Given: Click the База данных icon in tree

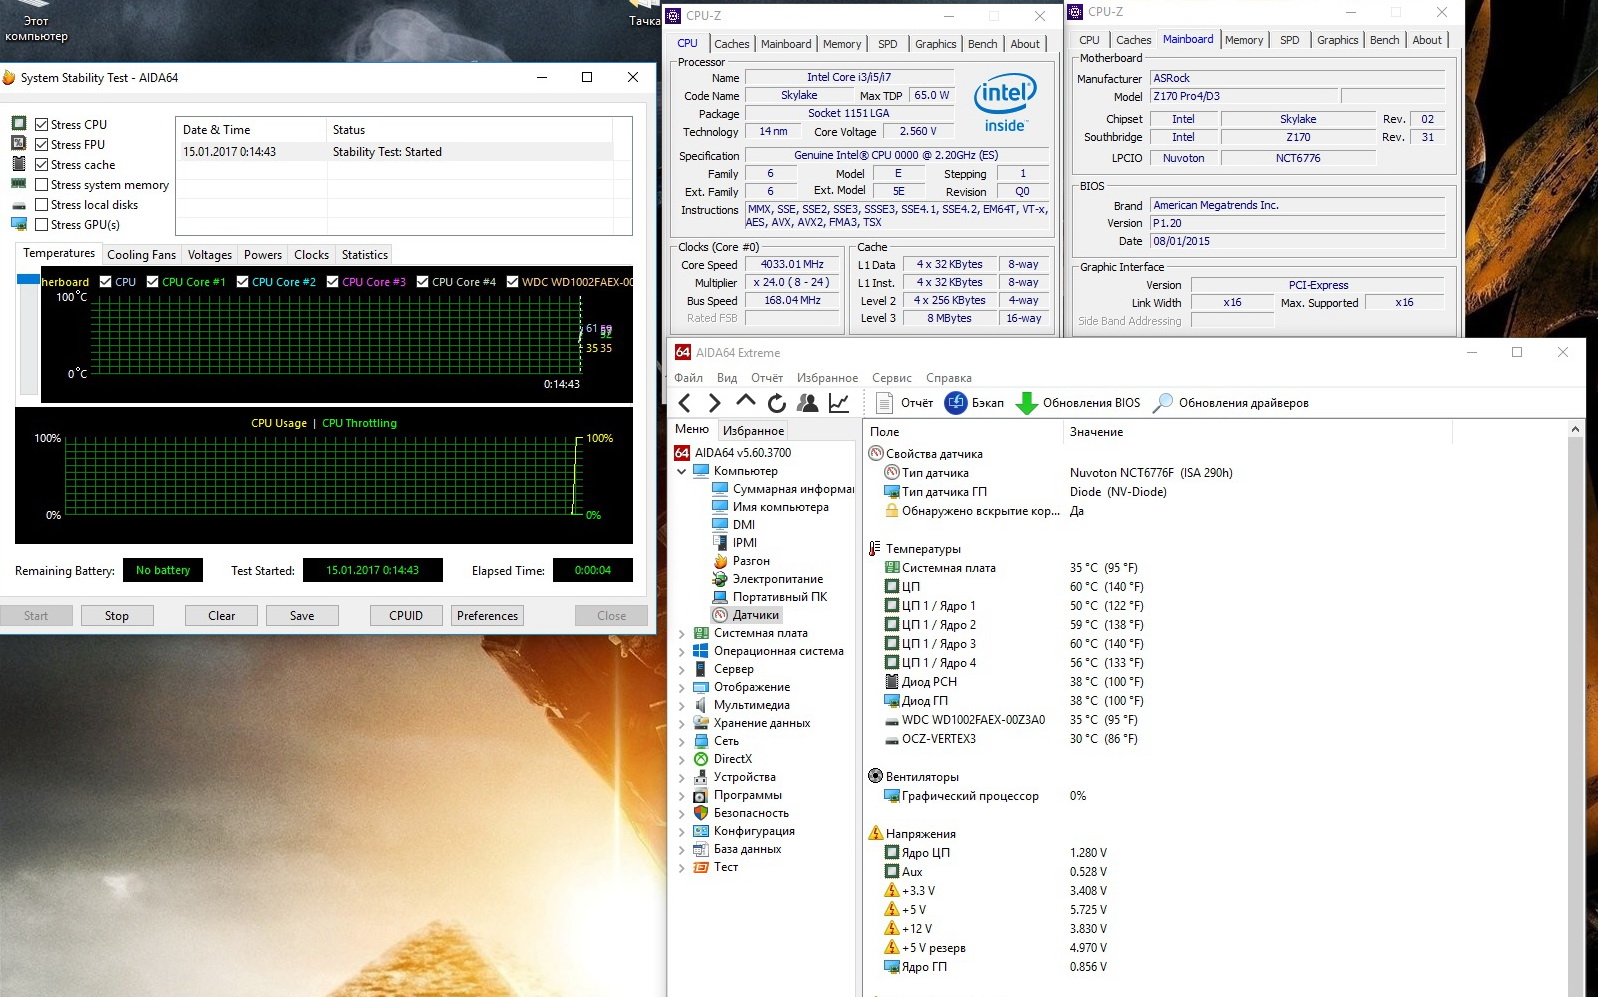Looking at the screenshot, I should (701, 849).
